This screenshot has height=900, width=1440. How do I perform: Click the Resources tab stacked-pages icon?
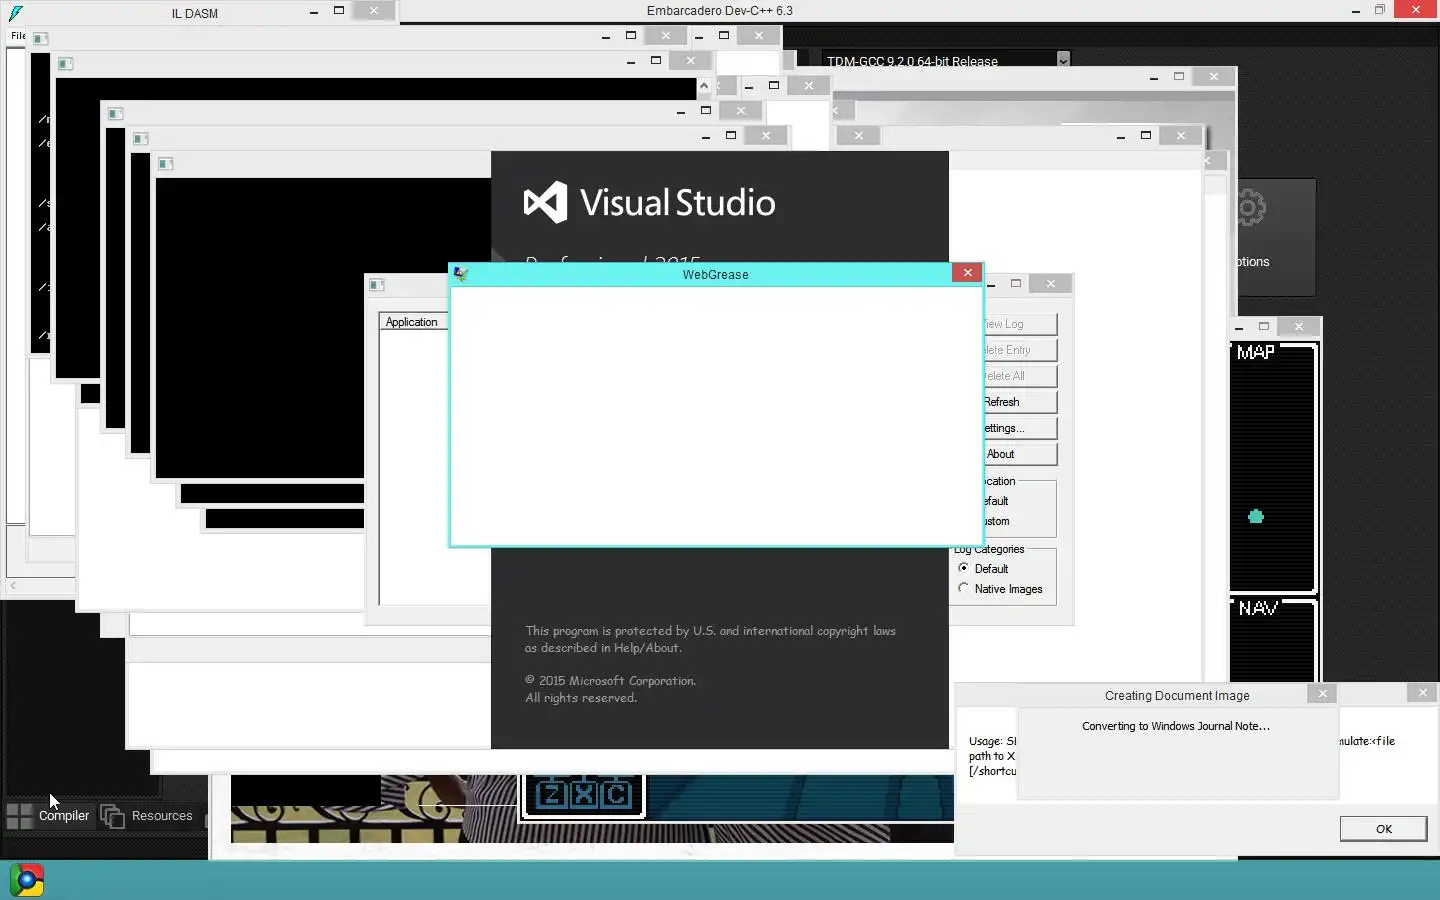[113, 816]
